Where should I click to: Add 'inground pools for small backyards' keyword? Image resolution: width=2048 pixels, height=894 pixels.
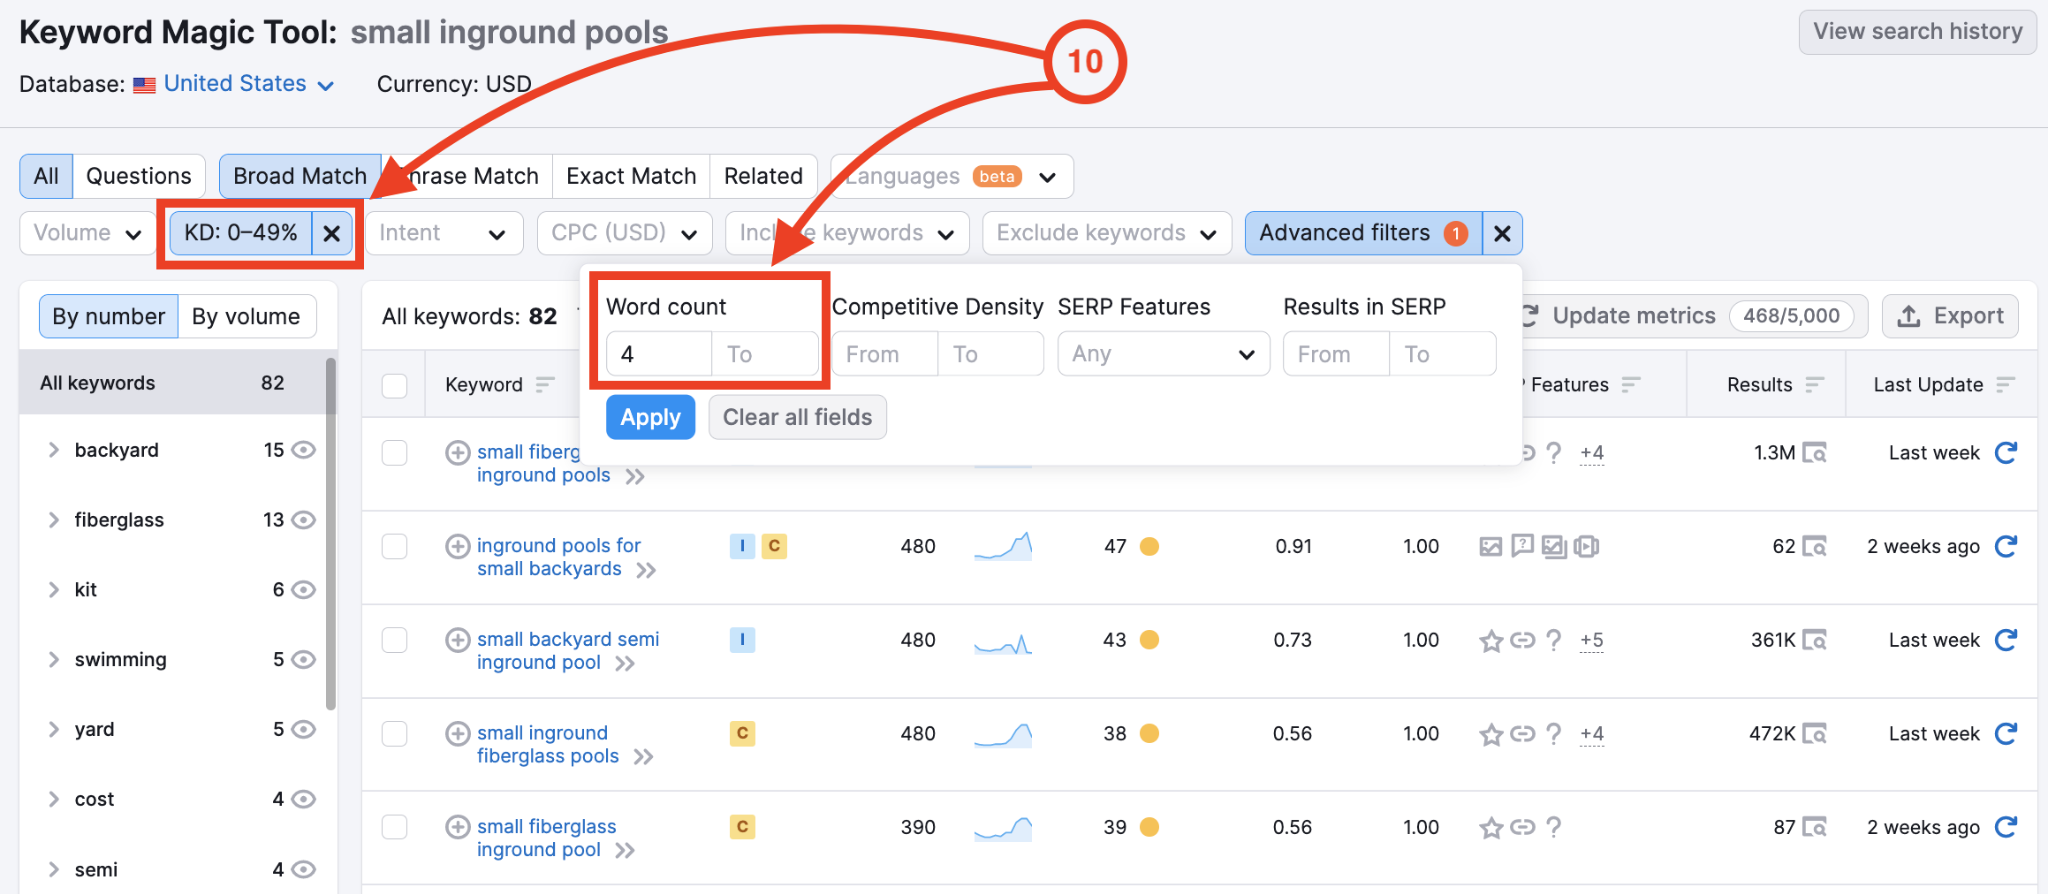[x=457, y=546]
